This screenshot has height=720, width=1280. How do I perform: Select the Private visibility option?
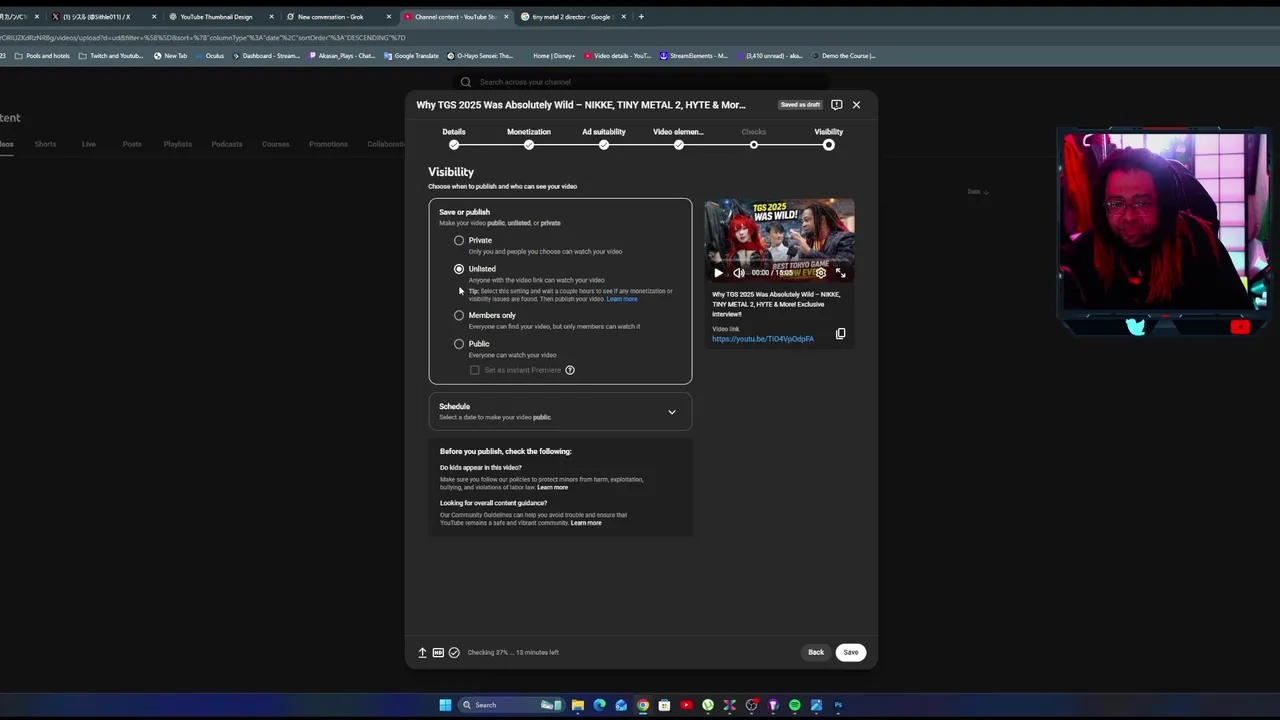click(459, 240)
